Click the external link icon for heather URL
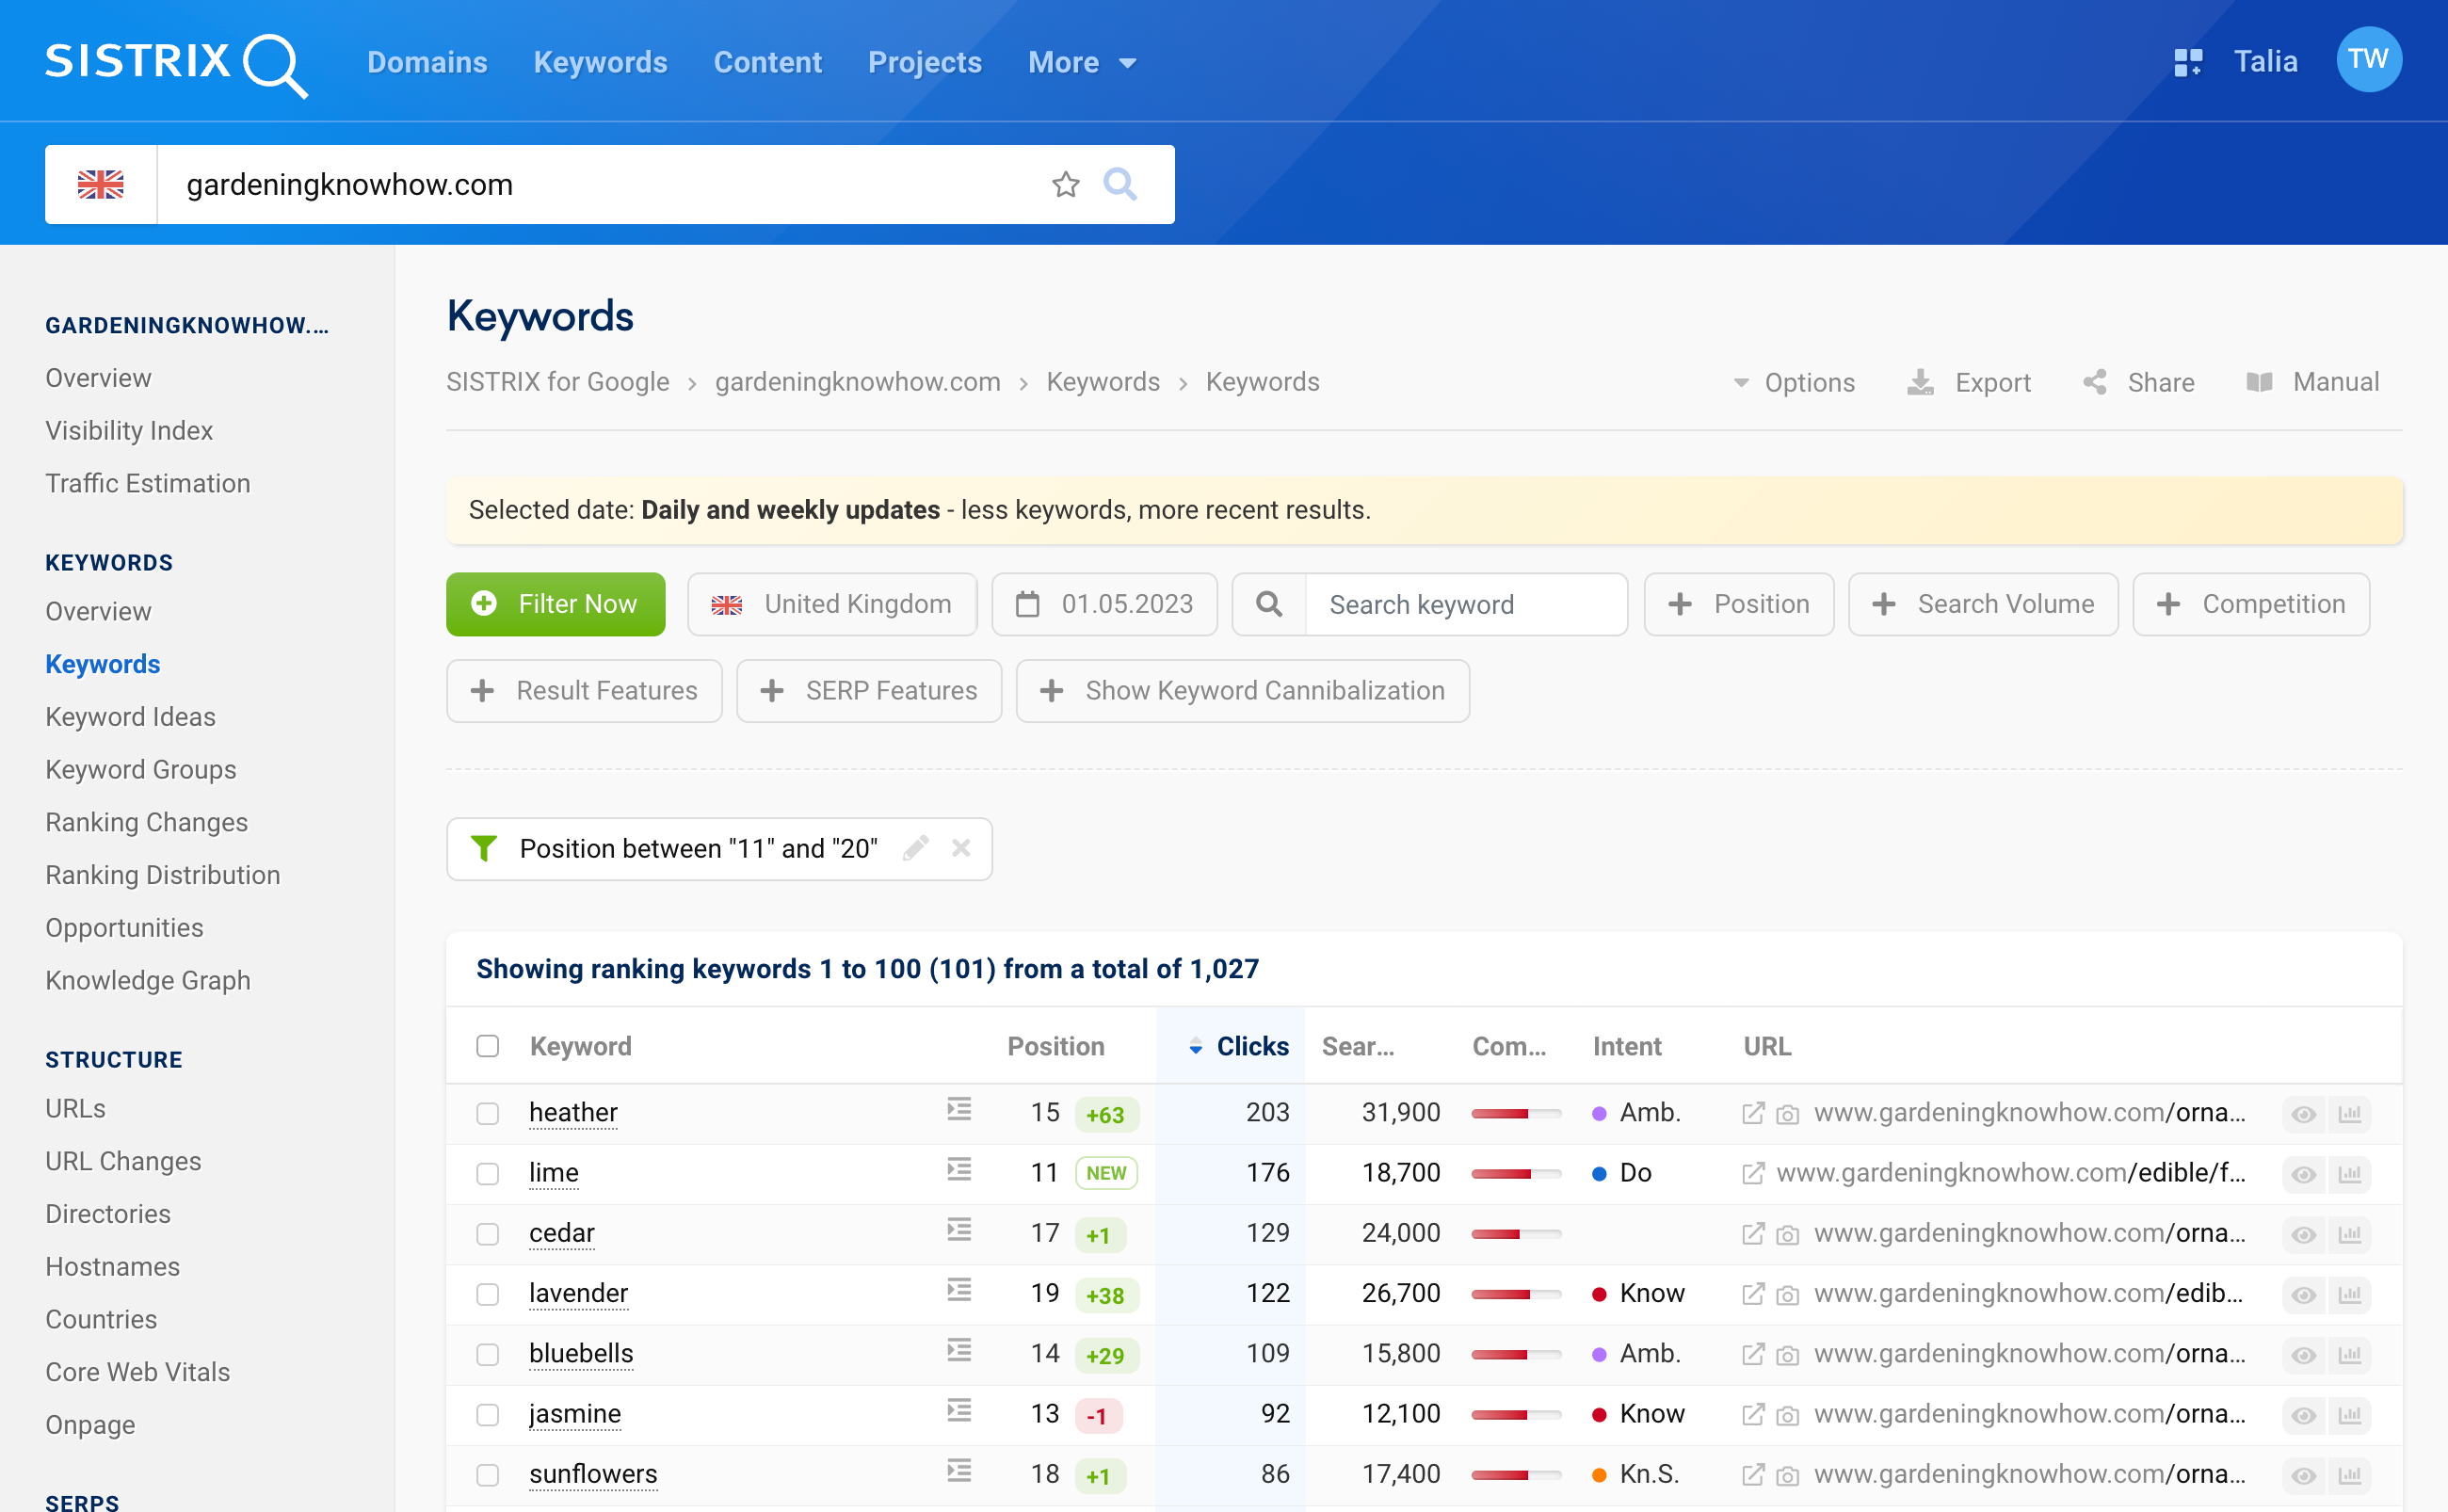The image size is (2448, 1512). click(x=1754, y=1112)
